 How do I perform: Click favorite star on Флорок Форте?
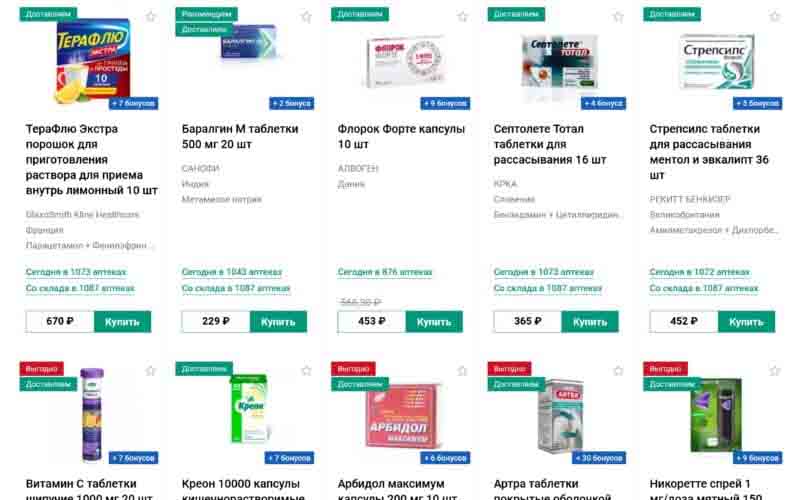(462, 16)
